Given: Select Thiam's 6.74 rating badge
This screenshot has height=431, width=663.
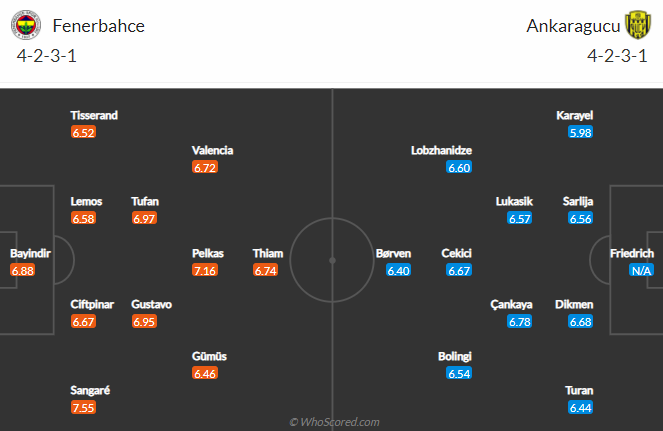Looking at the screenshot, I should point(266,270).
